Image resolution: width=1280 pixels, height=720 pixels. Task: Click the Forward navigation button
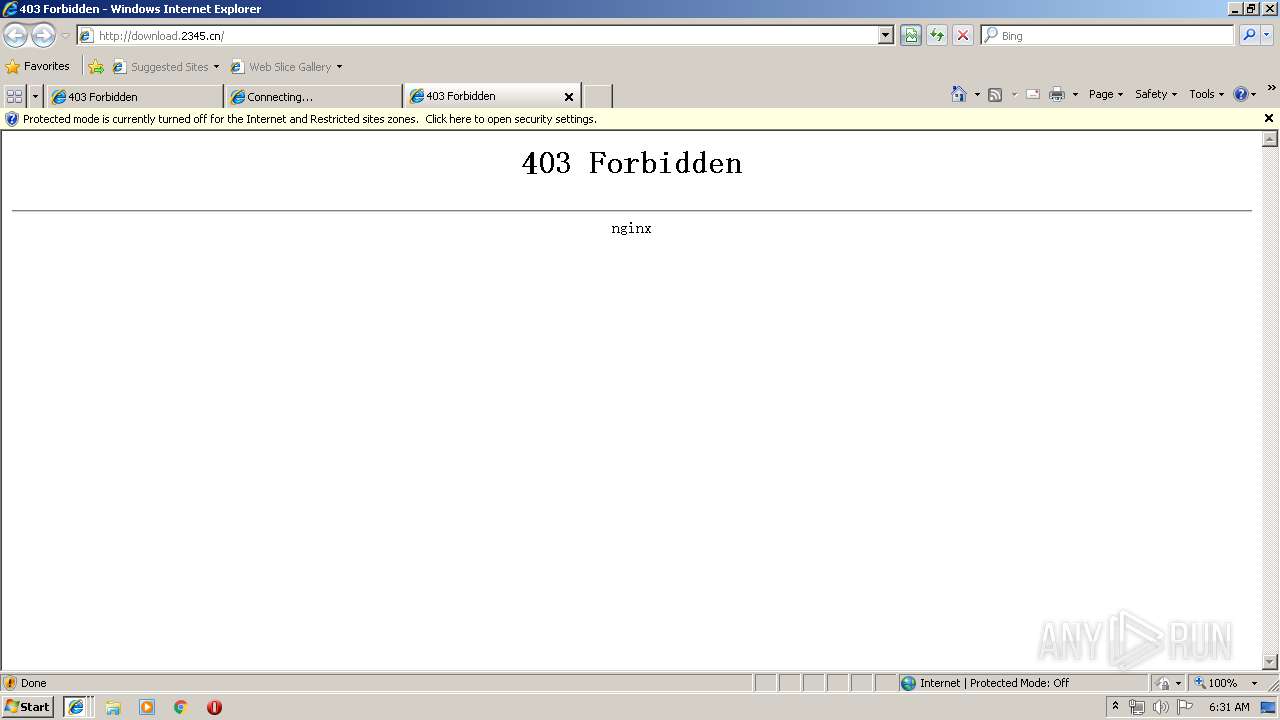[43, 36]
